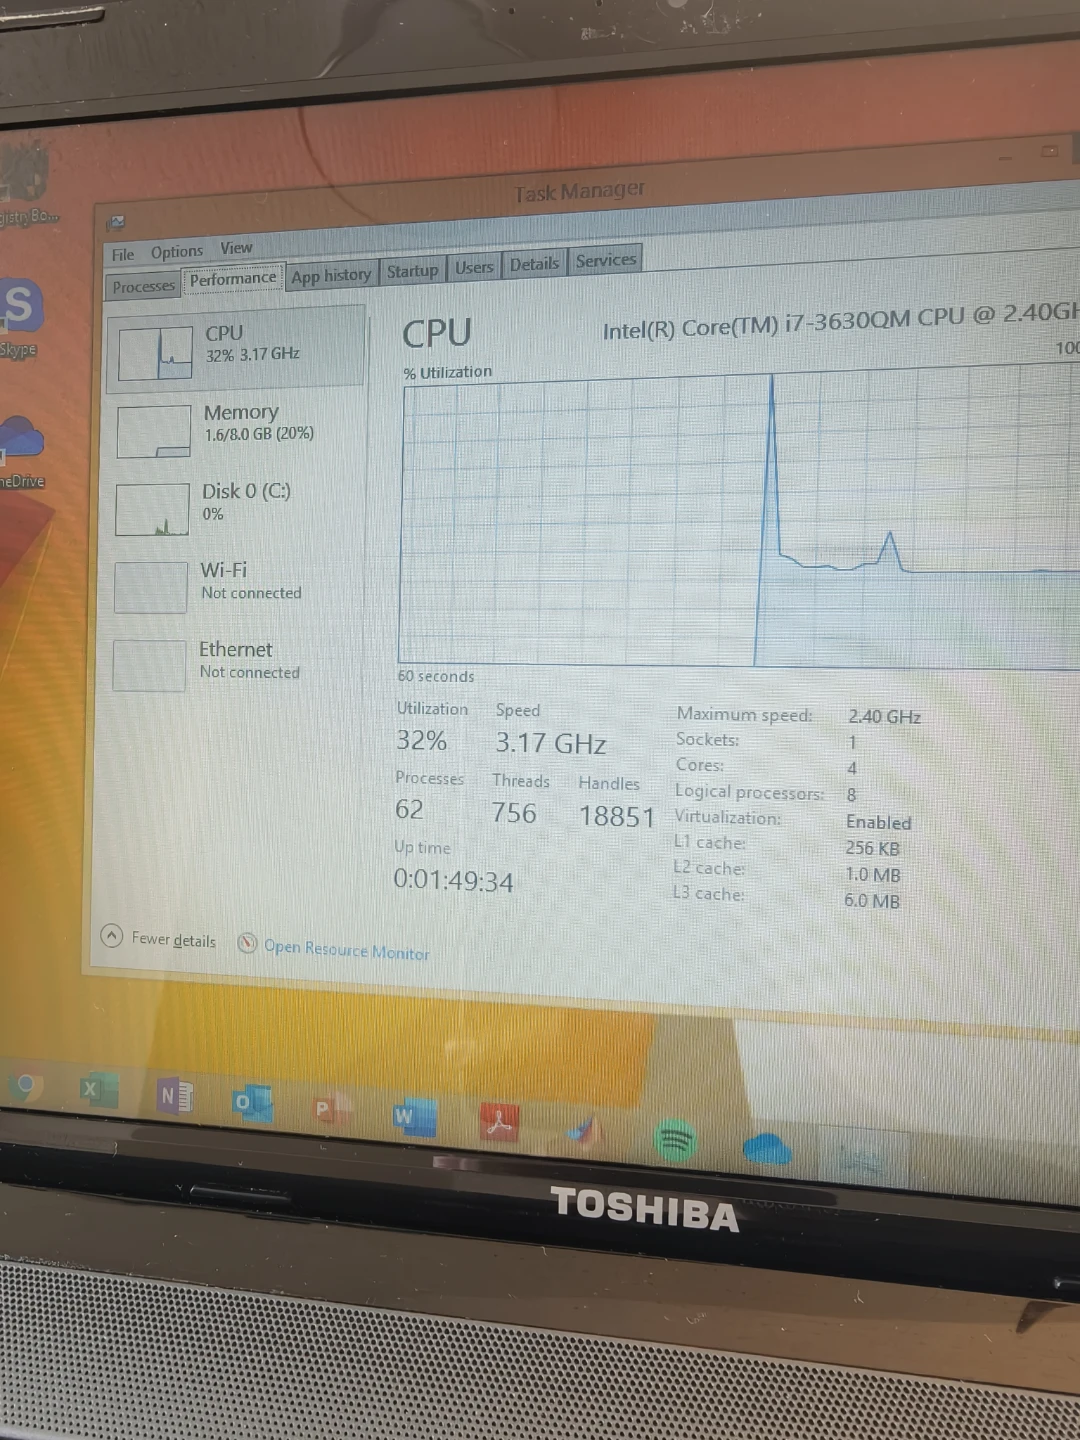Click the large CPU heading

[x=437, y=333]
